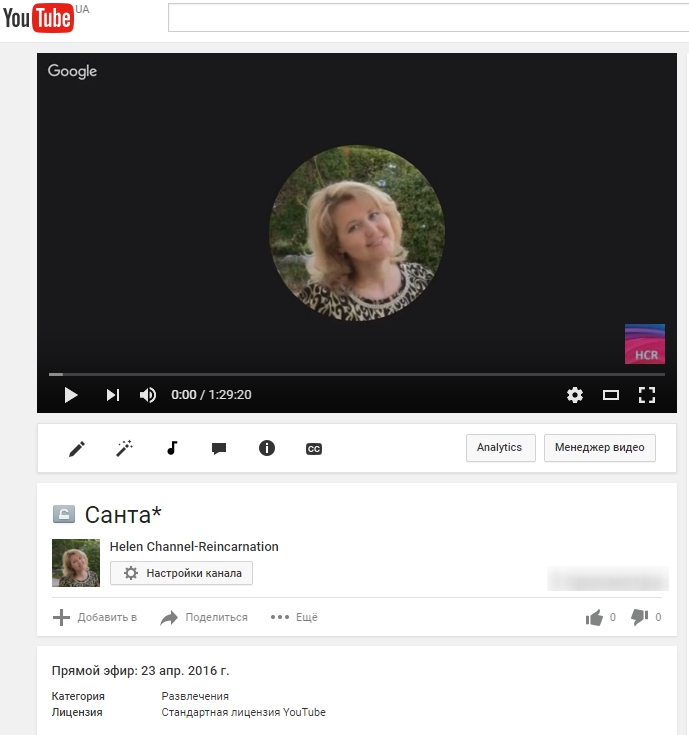The height and width of the screenshot is (735, 689).
Task: Open Настройки канала channel settings
Action: [x=181, y=573]
